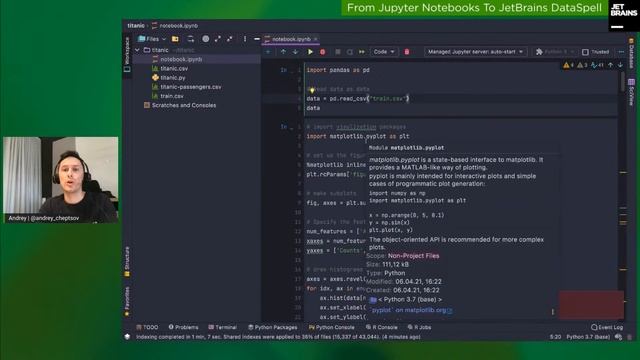Click the red debug cell icon

322,52
